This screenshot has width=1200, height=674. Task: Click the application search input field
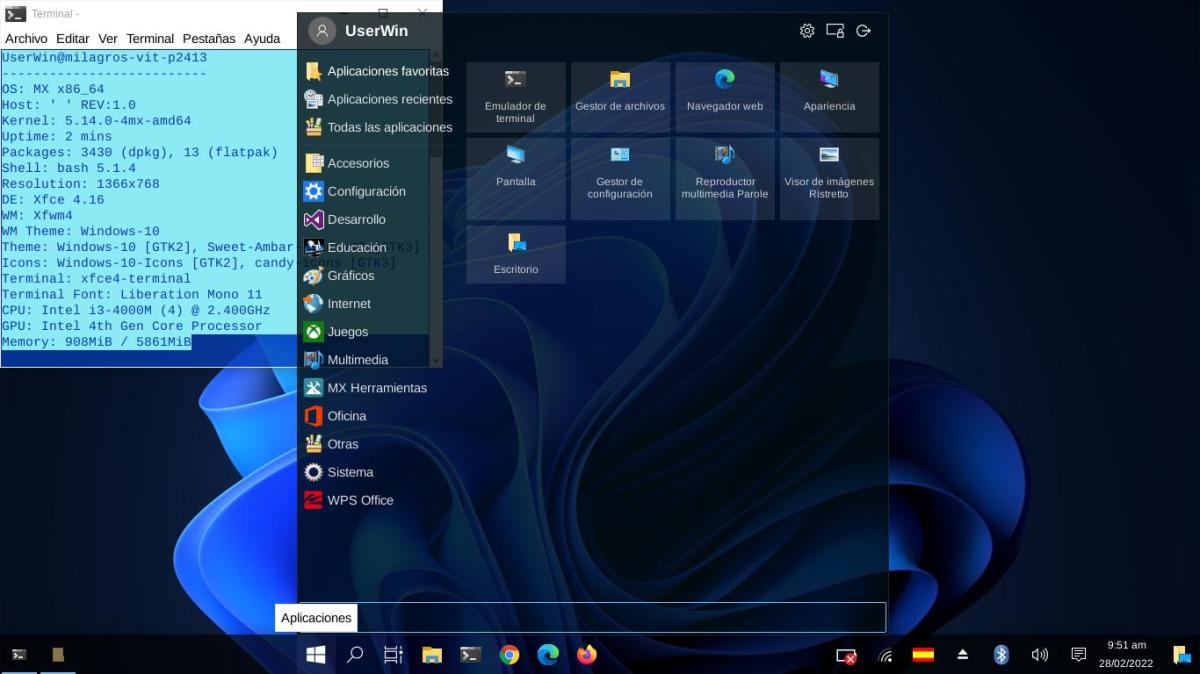(620, 617)
